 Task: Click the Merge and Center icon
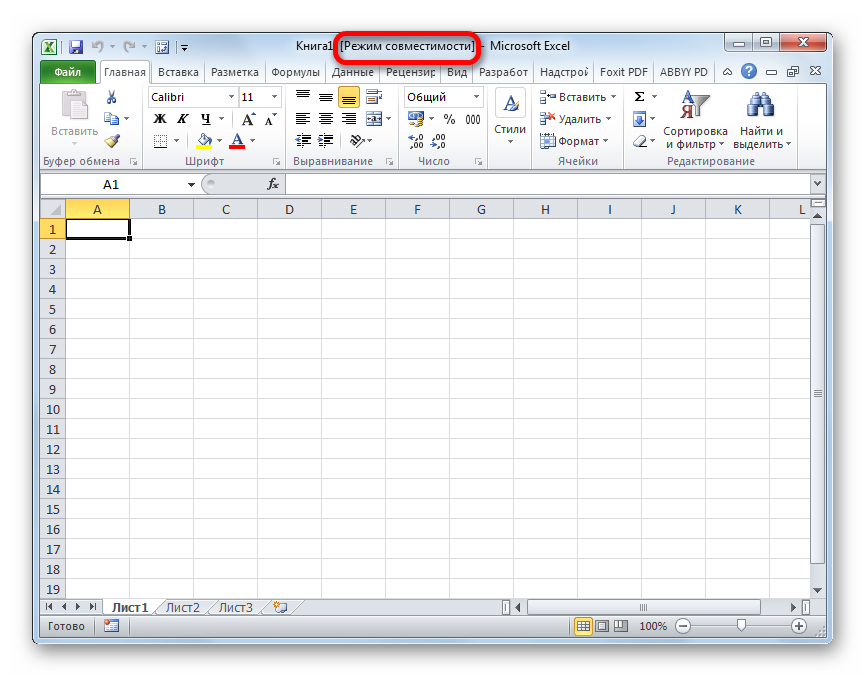[x=373, y=119]
